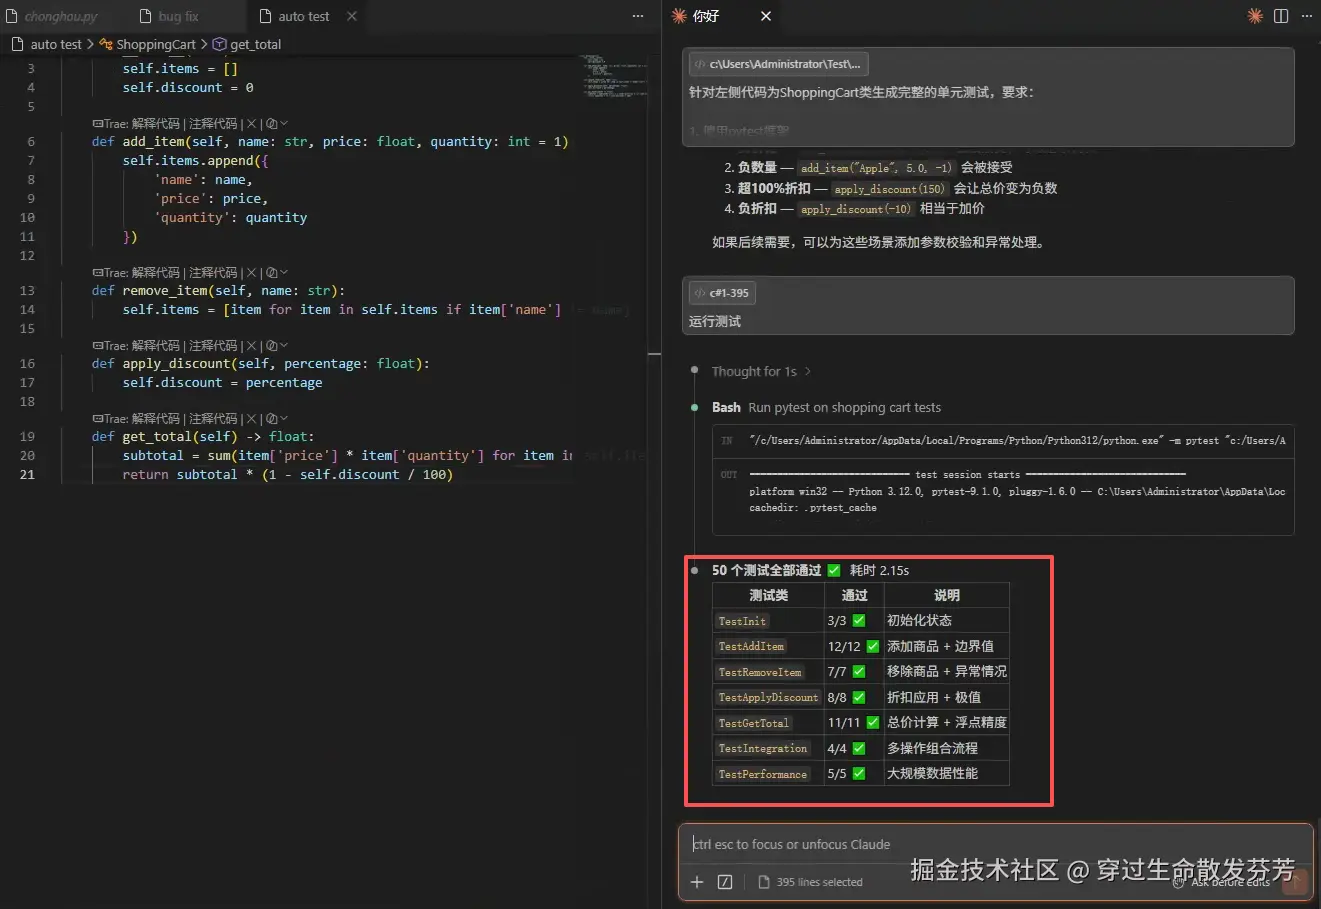Image resolution: width=1321 pixels, height=909 pixels.
Task: Close the auto test editor tab
Action: click(352, 16)
